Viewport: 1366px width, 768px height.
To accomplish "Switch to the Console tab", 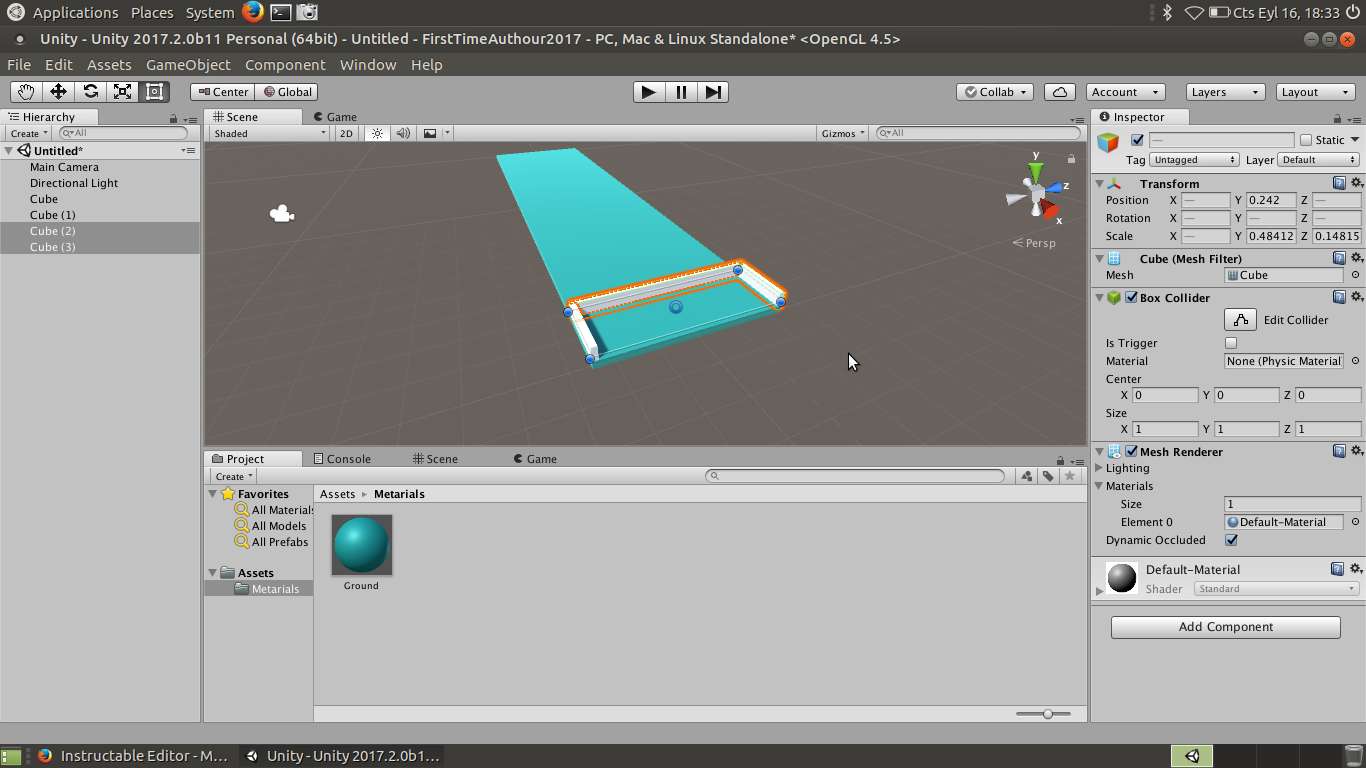I will (342, 459).
